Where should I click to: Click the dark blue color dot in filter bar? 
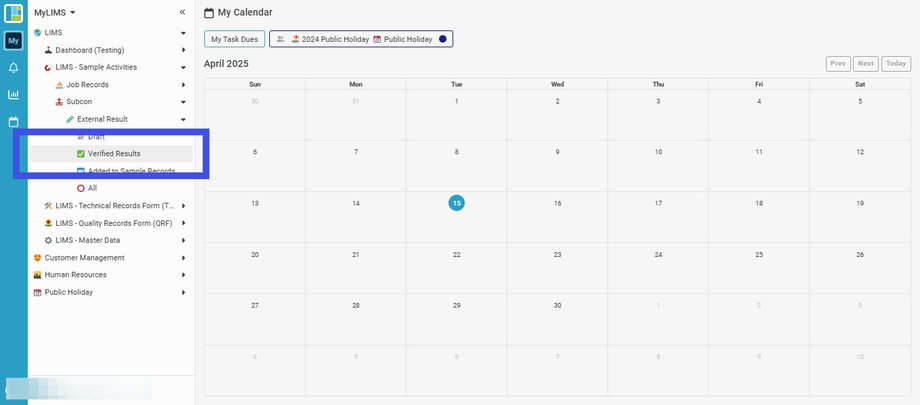pyautogui.click(x=442, y=39)
